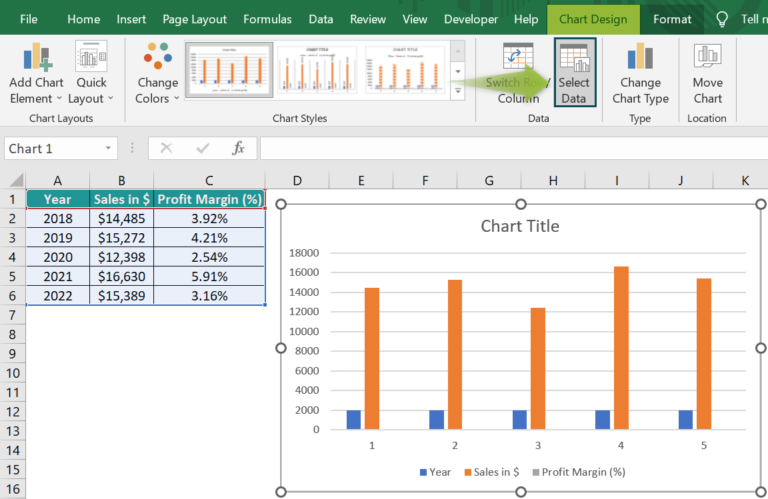
Task: Expand the chart styles gallery More button
Action: pyautogui.click(x=457, y=91)
